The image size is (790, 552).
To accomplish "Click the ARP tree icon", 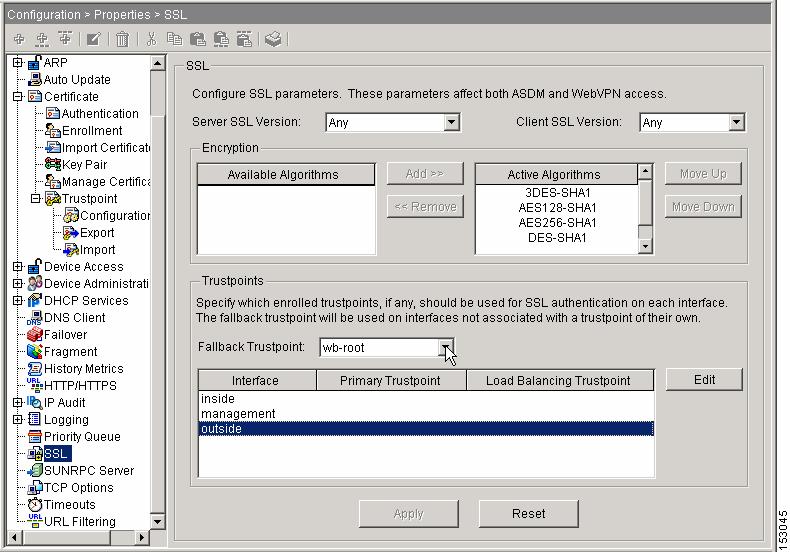I will click(x=35, y=62).
